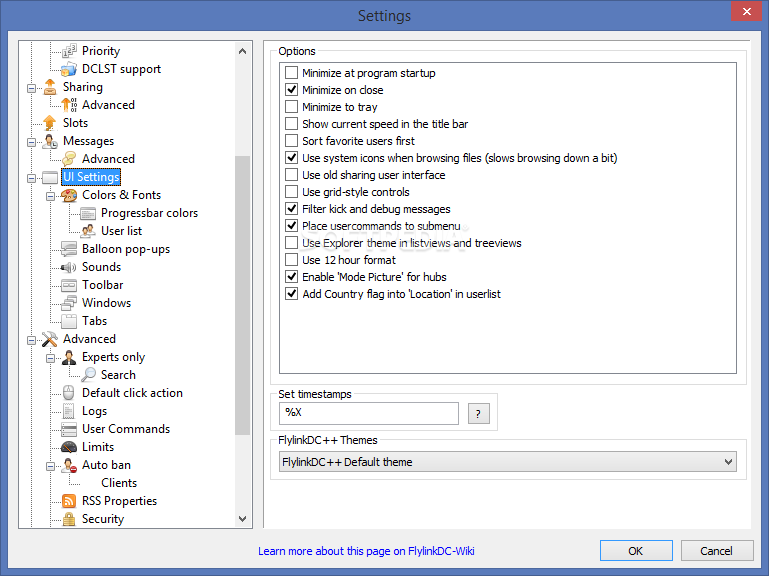Collapse the Sharing tree node
The width and height of the screenshot is (769, 576).
click(x=31, y=88)
